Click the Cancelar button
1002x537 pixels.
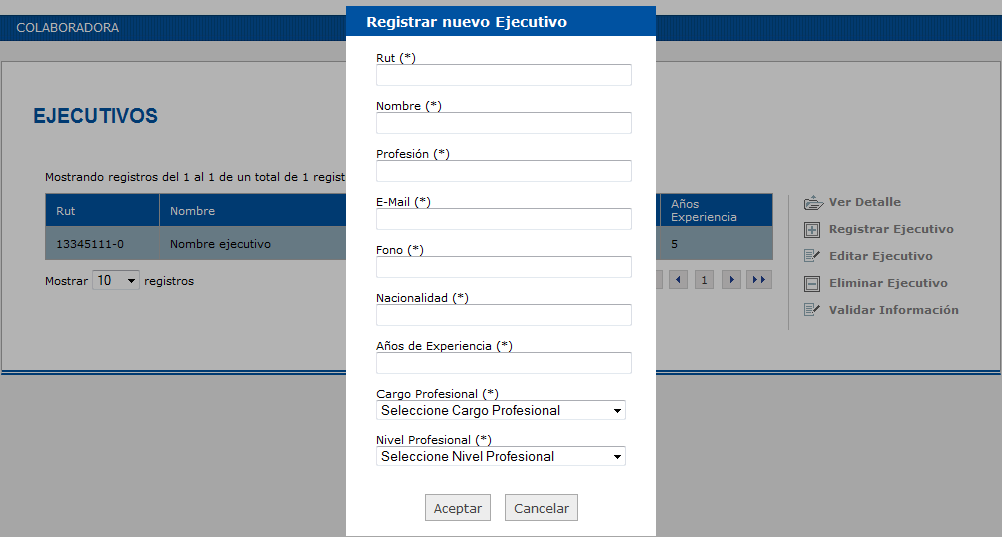541,508
